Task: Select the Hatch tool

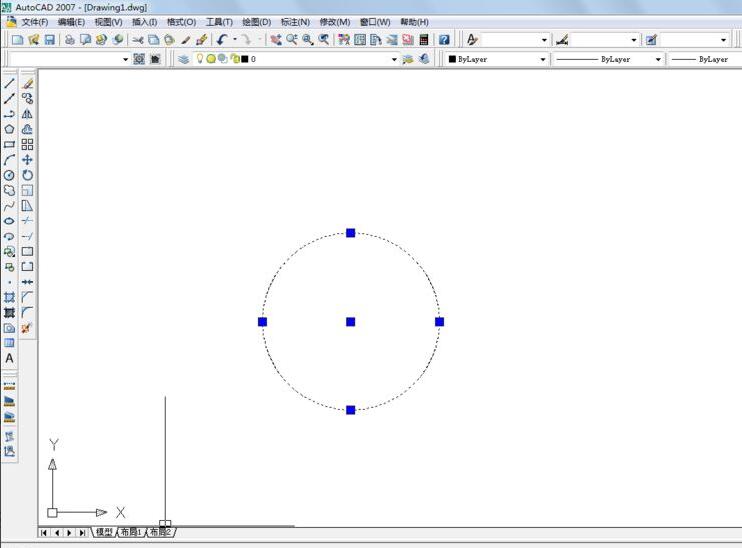Action: [9, 297]
